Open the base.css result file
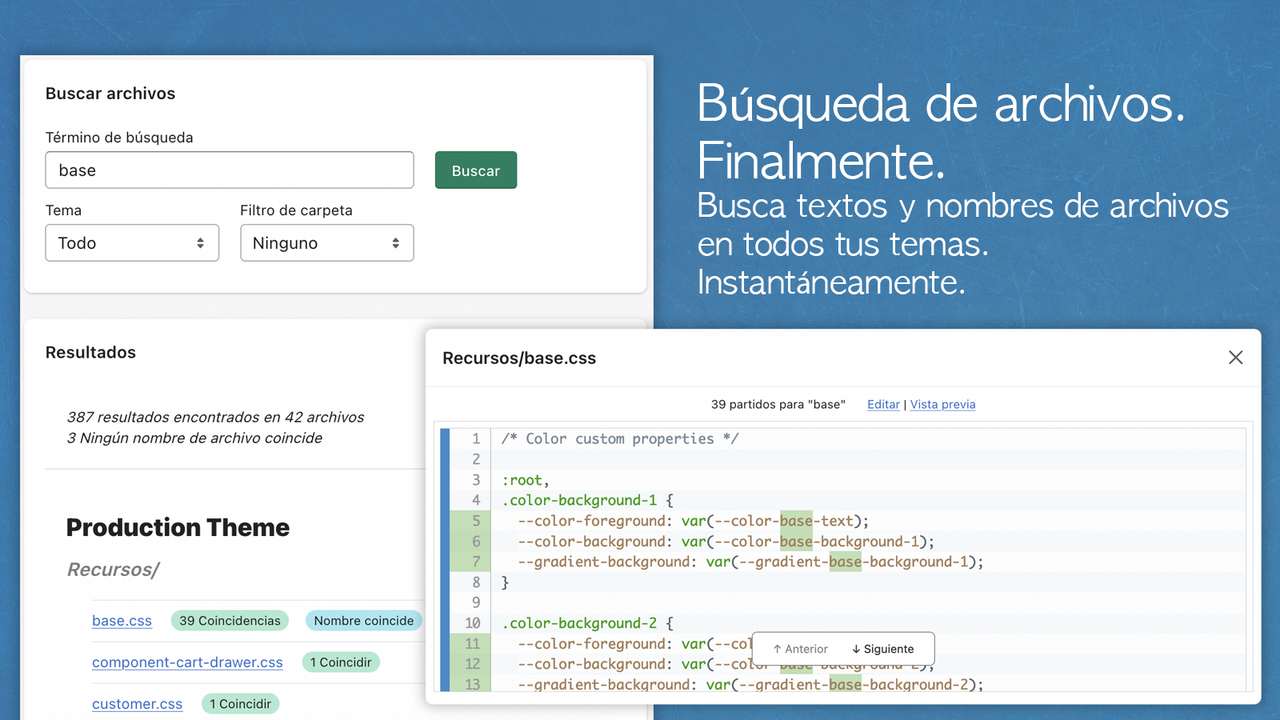1280x720 pixels. tap(122, 621)
